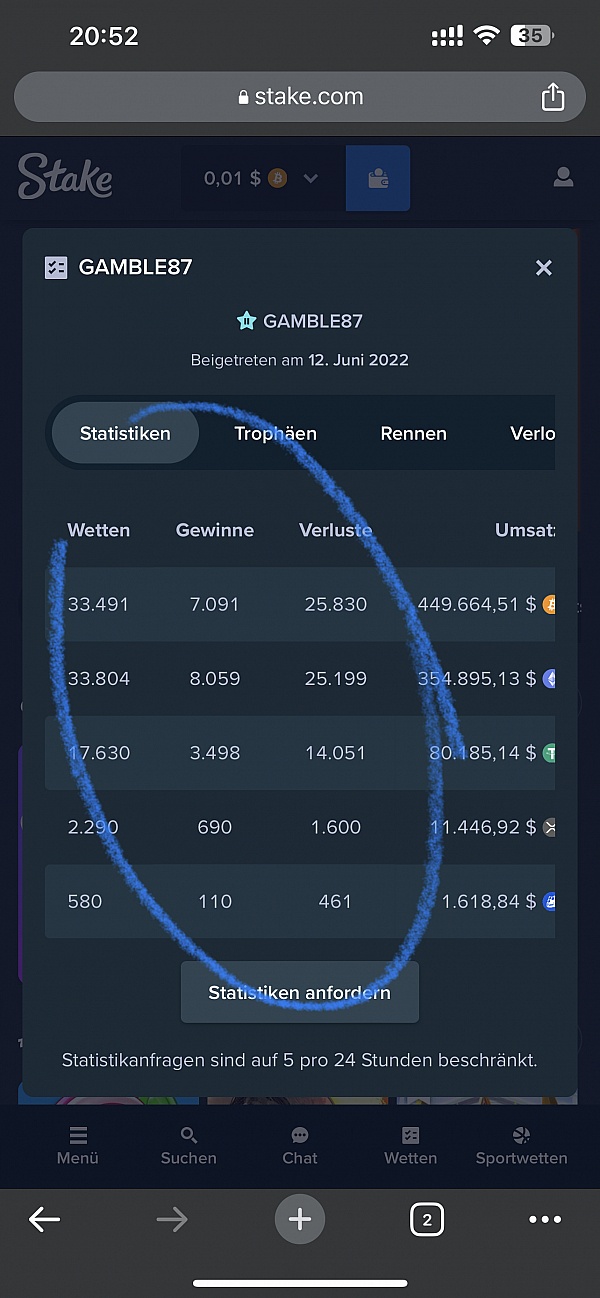
Task: Expand the currency balance dropdown
Action: click(x=310, y=177)
